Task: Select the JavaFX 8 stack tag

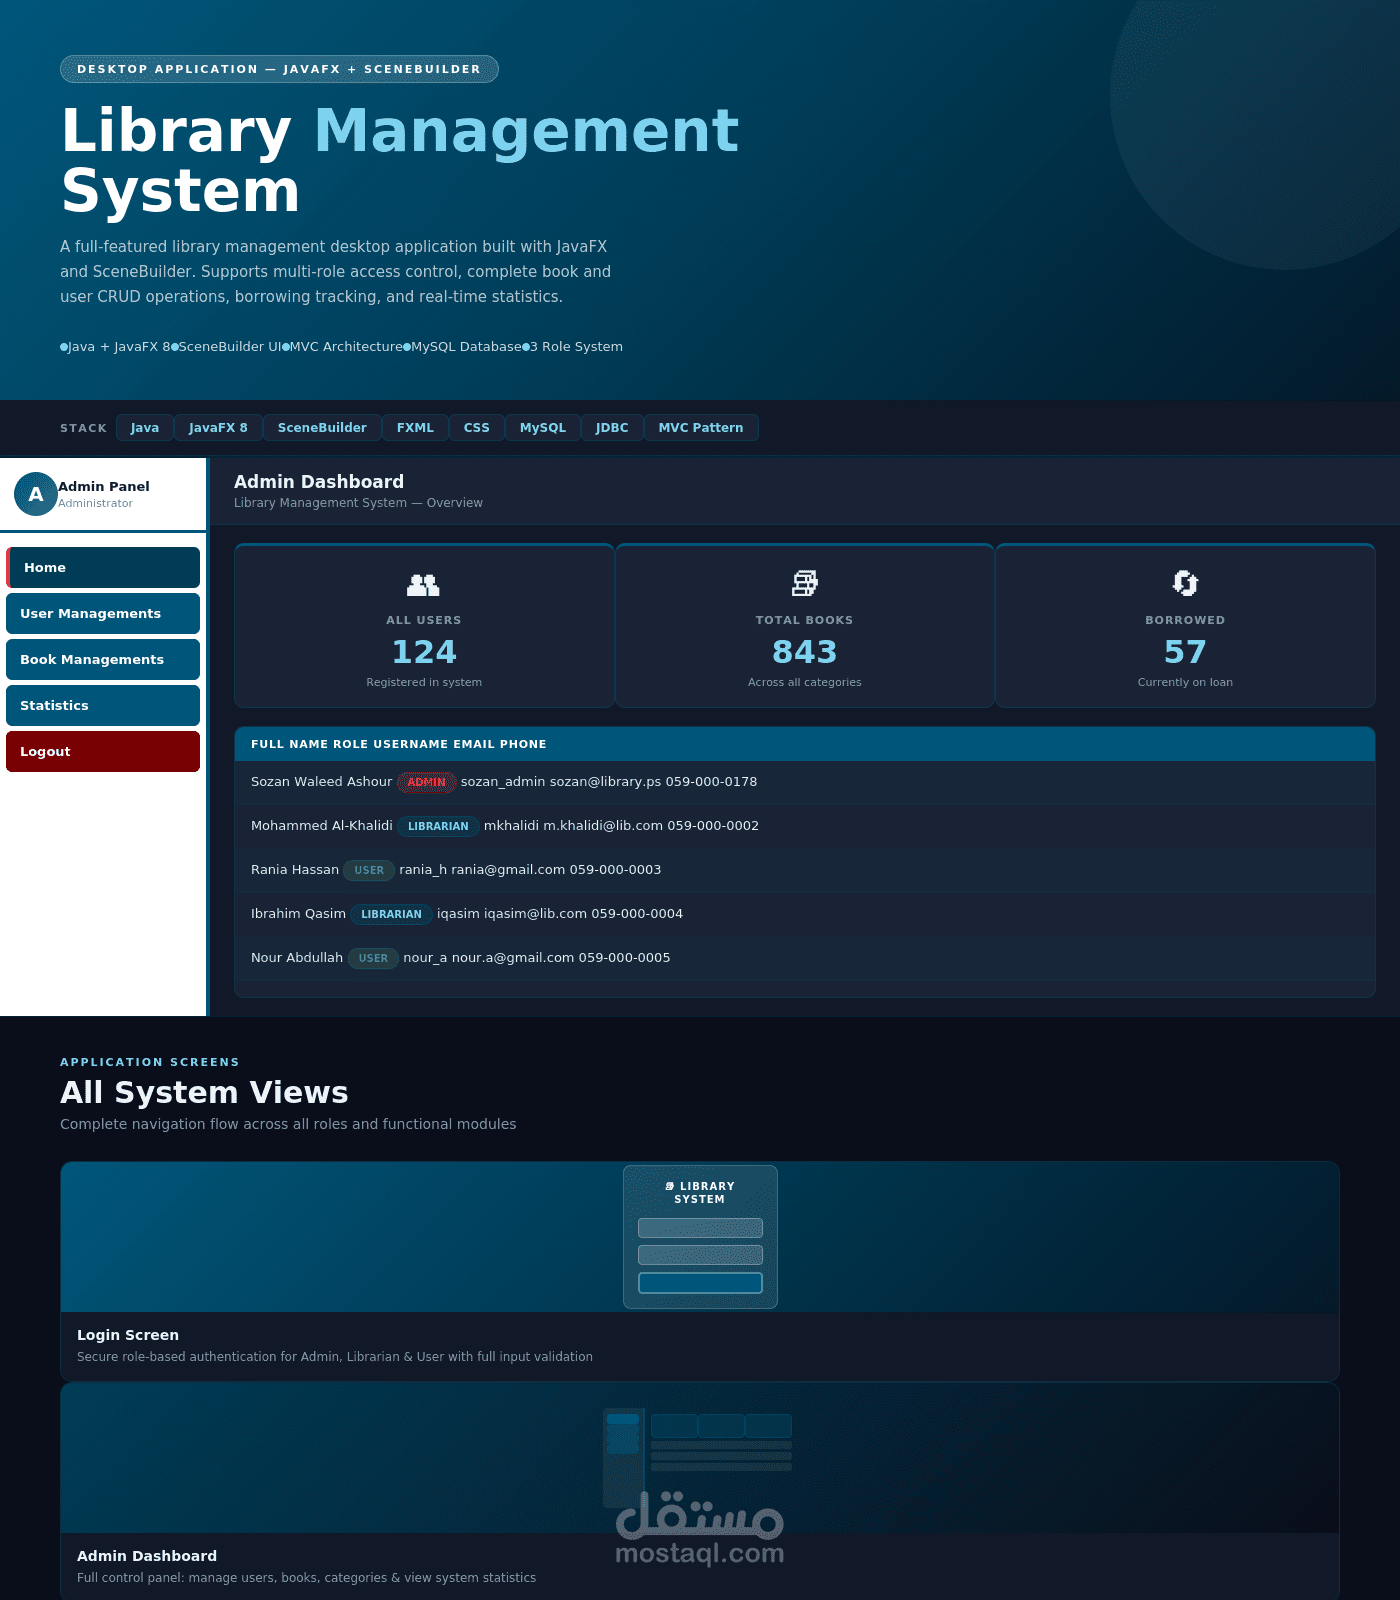Action: [218, 427]
